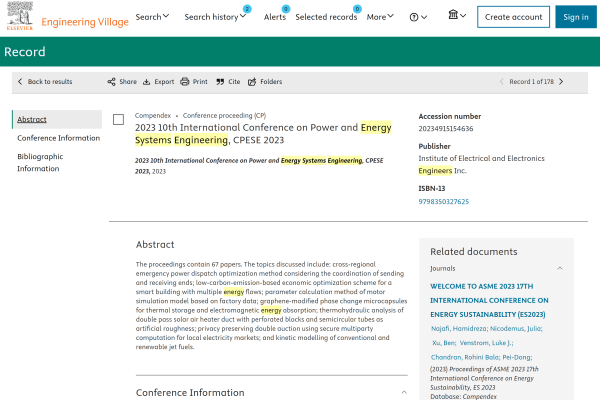Screen dimensions: 600x400
Task: Go to the previous record arrow
Action: click(x=501, y=82)
